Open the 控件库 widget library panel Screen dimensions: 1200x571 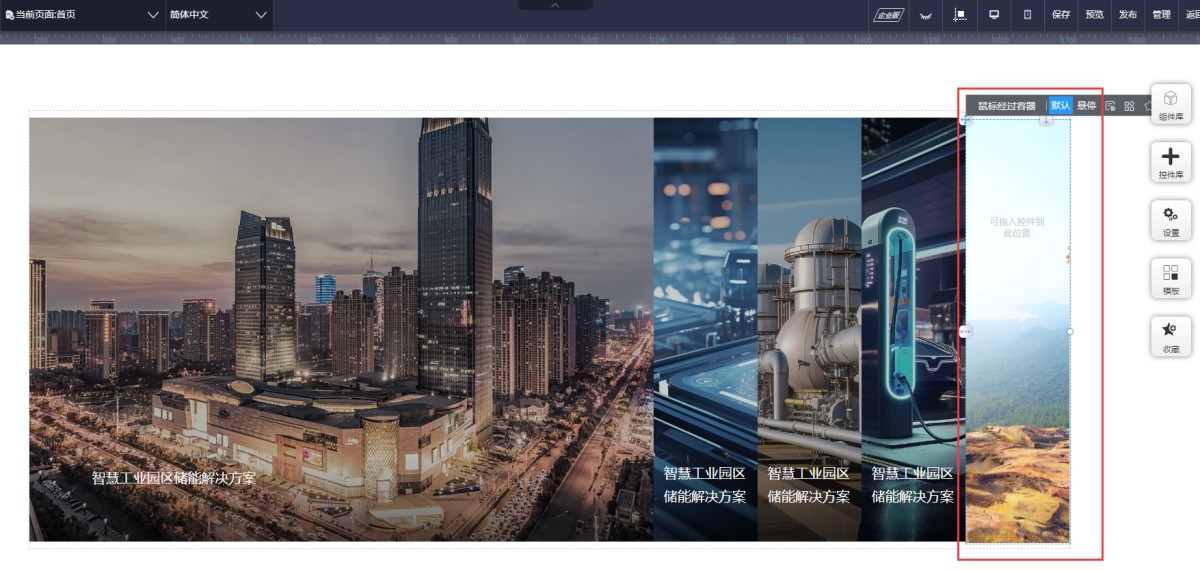(1170, 163)
